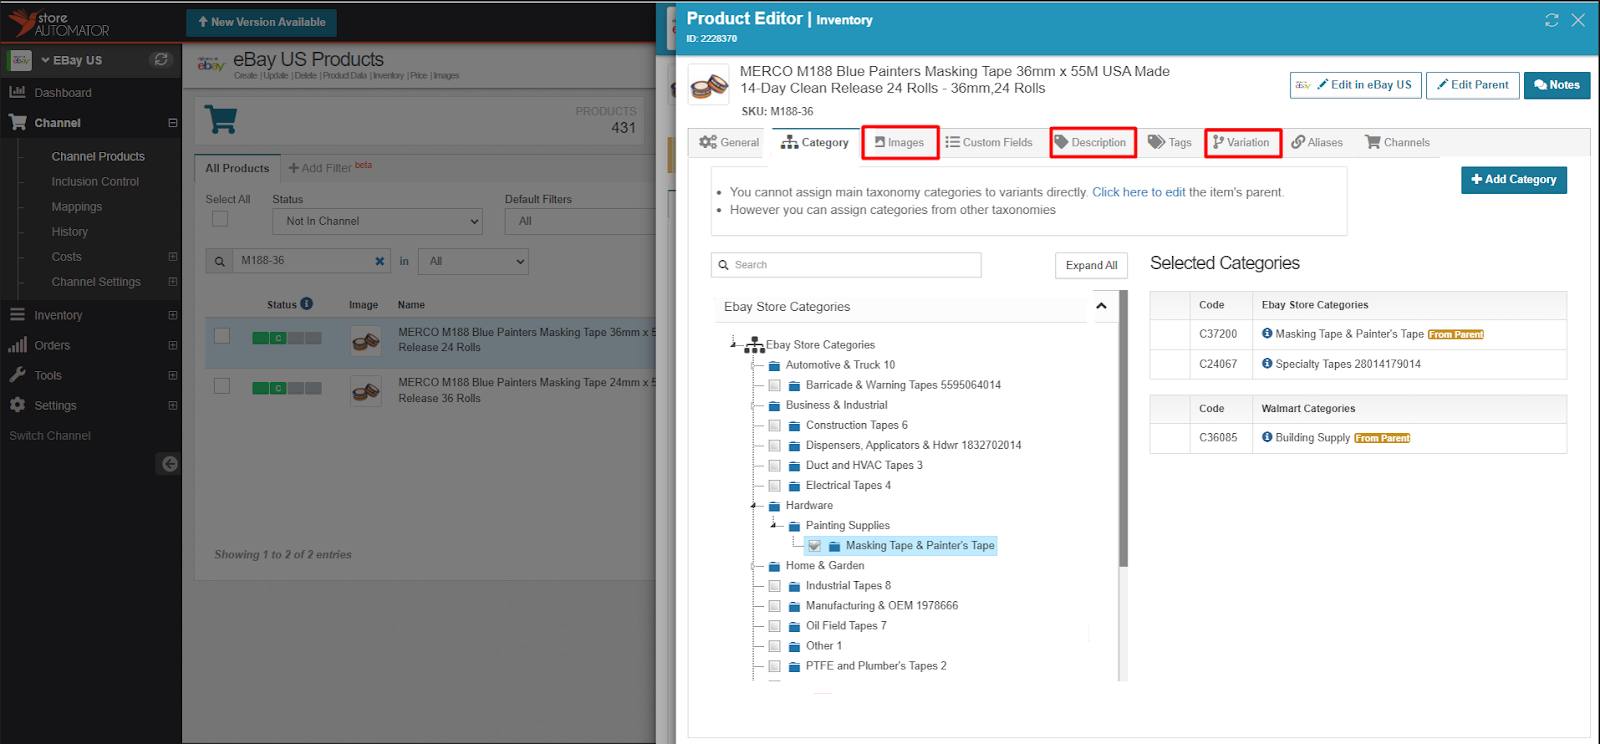Click the Store Automator logo
The height and width of the screenshot is (744, 1600).
(x=59, y=23)
